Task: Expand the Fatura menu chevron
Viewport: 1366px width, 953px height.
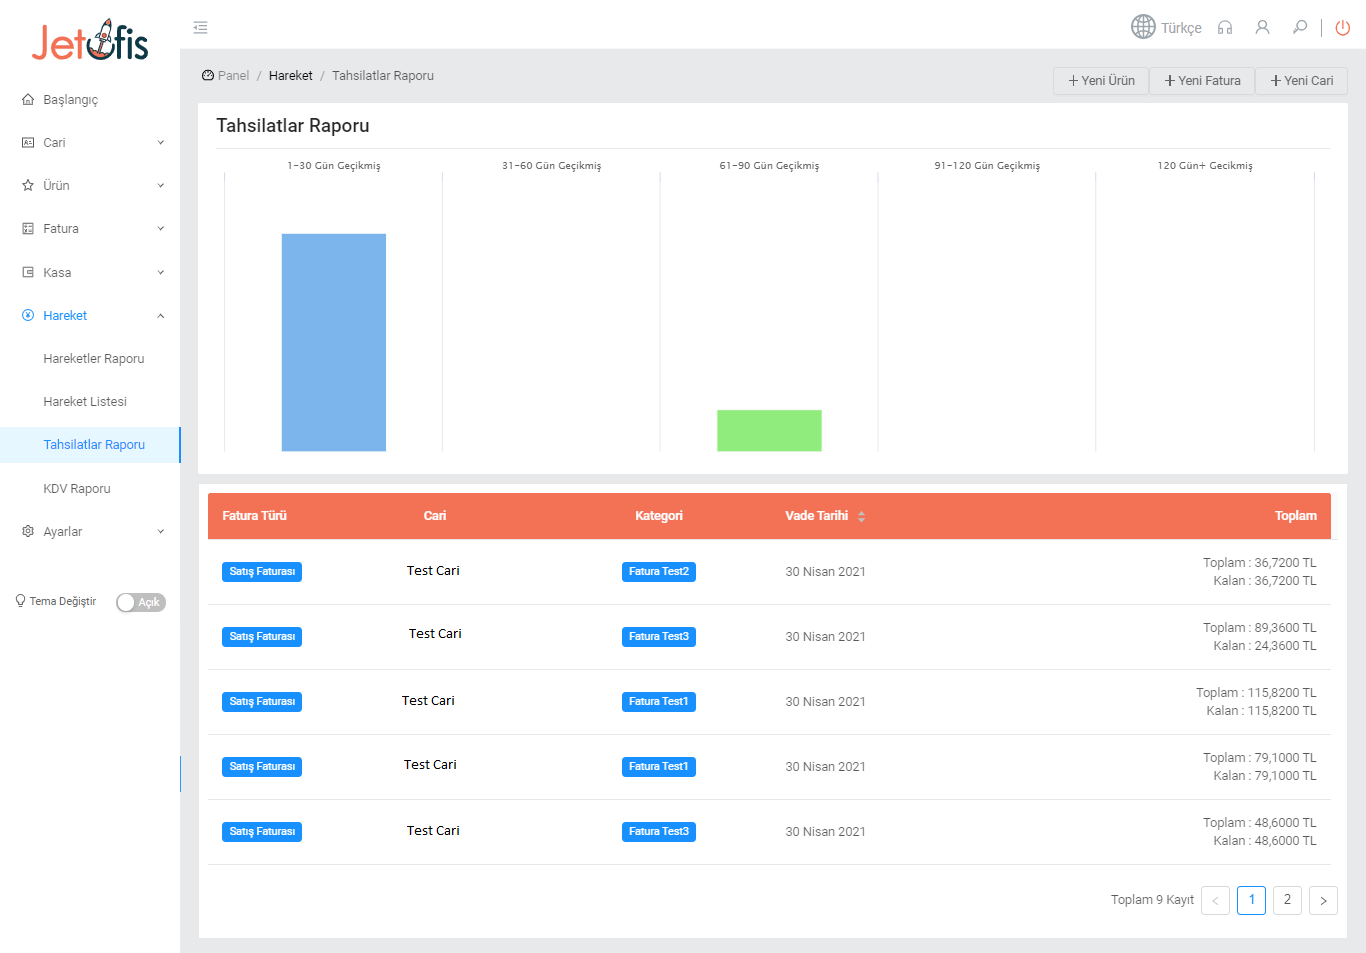Action: (x=161, y=229)
